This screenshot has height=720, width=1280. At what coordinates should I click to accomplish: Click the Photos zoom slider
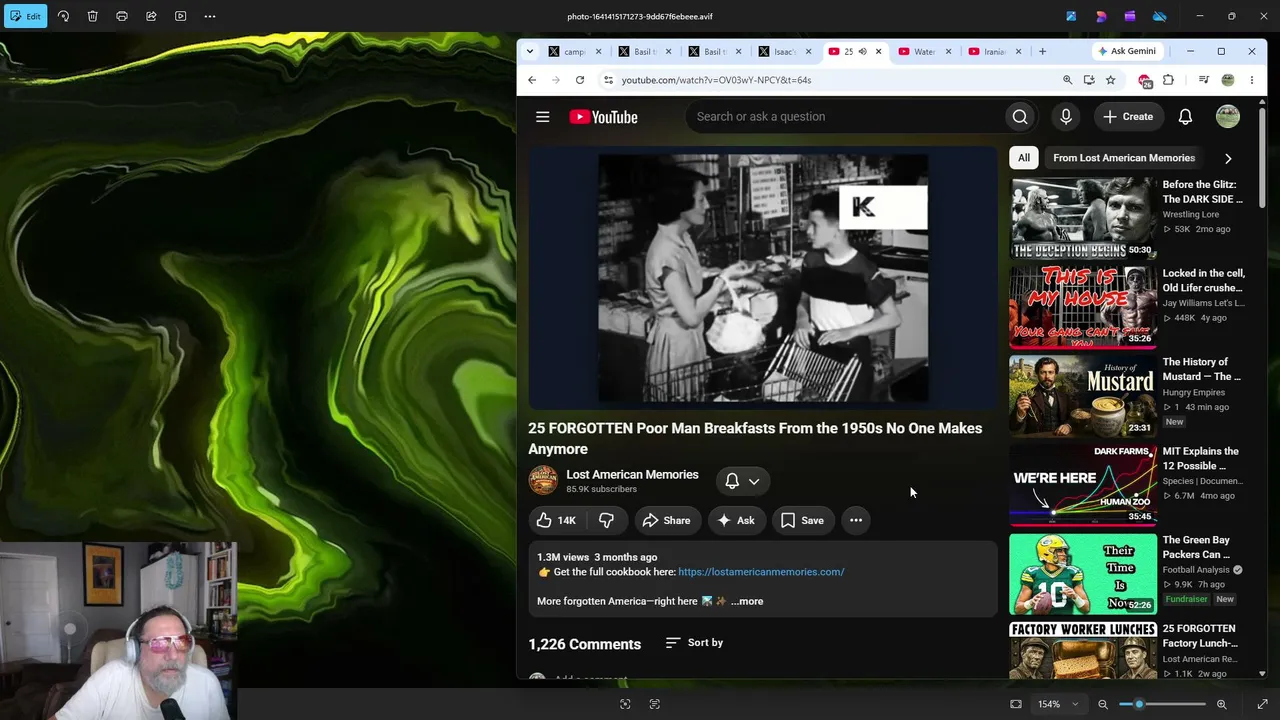click(x=1162, y=704)
